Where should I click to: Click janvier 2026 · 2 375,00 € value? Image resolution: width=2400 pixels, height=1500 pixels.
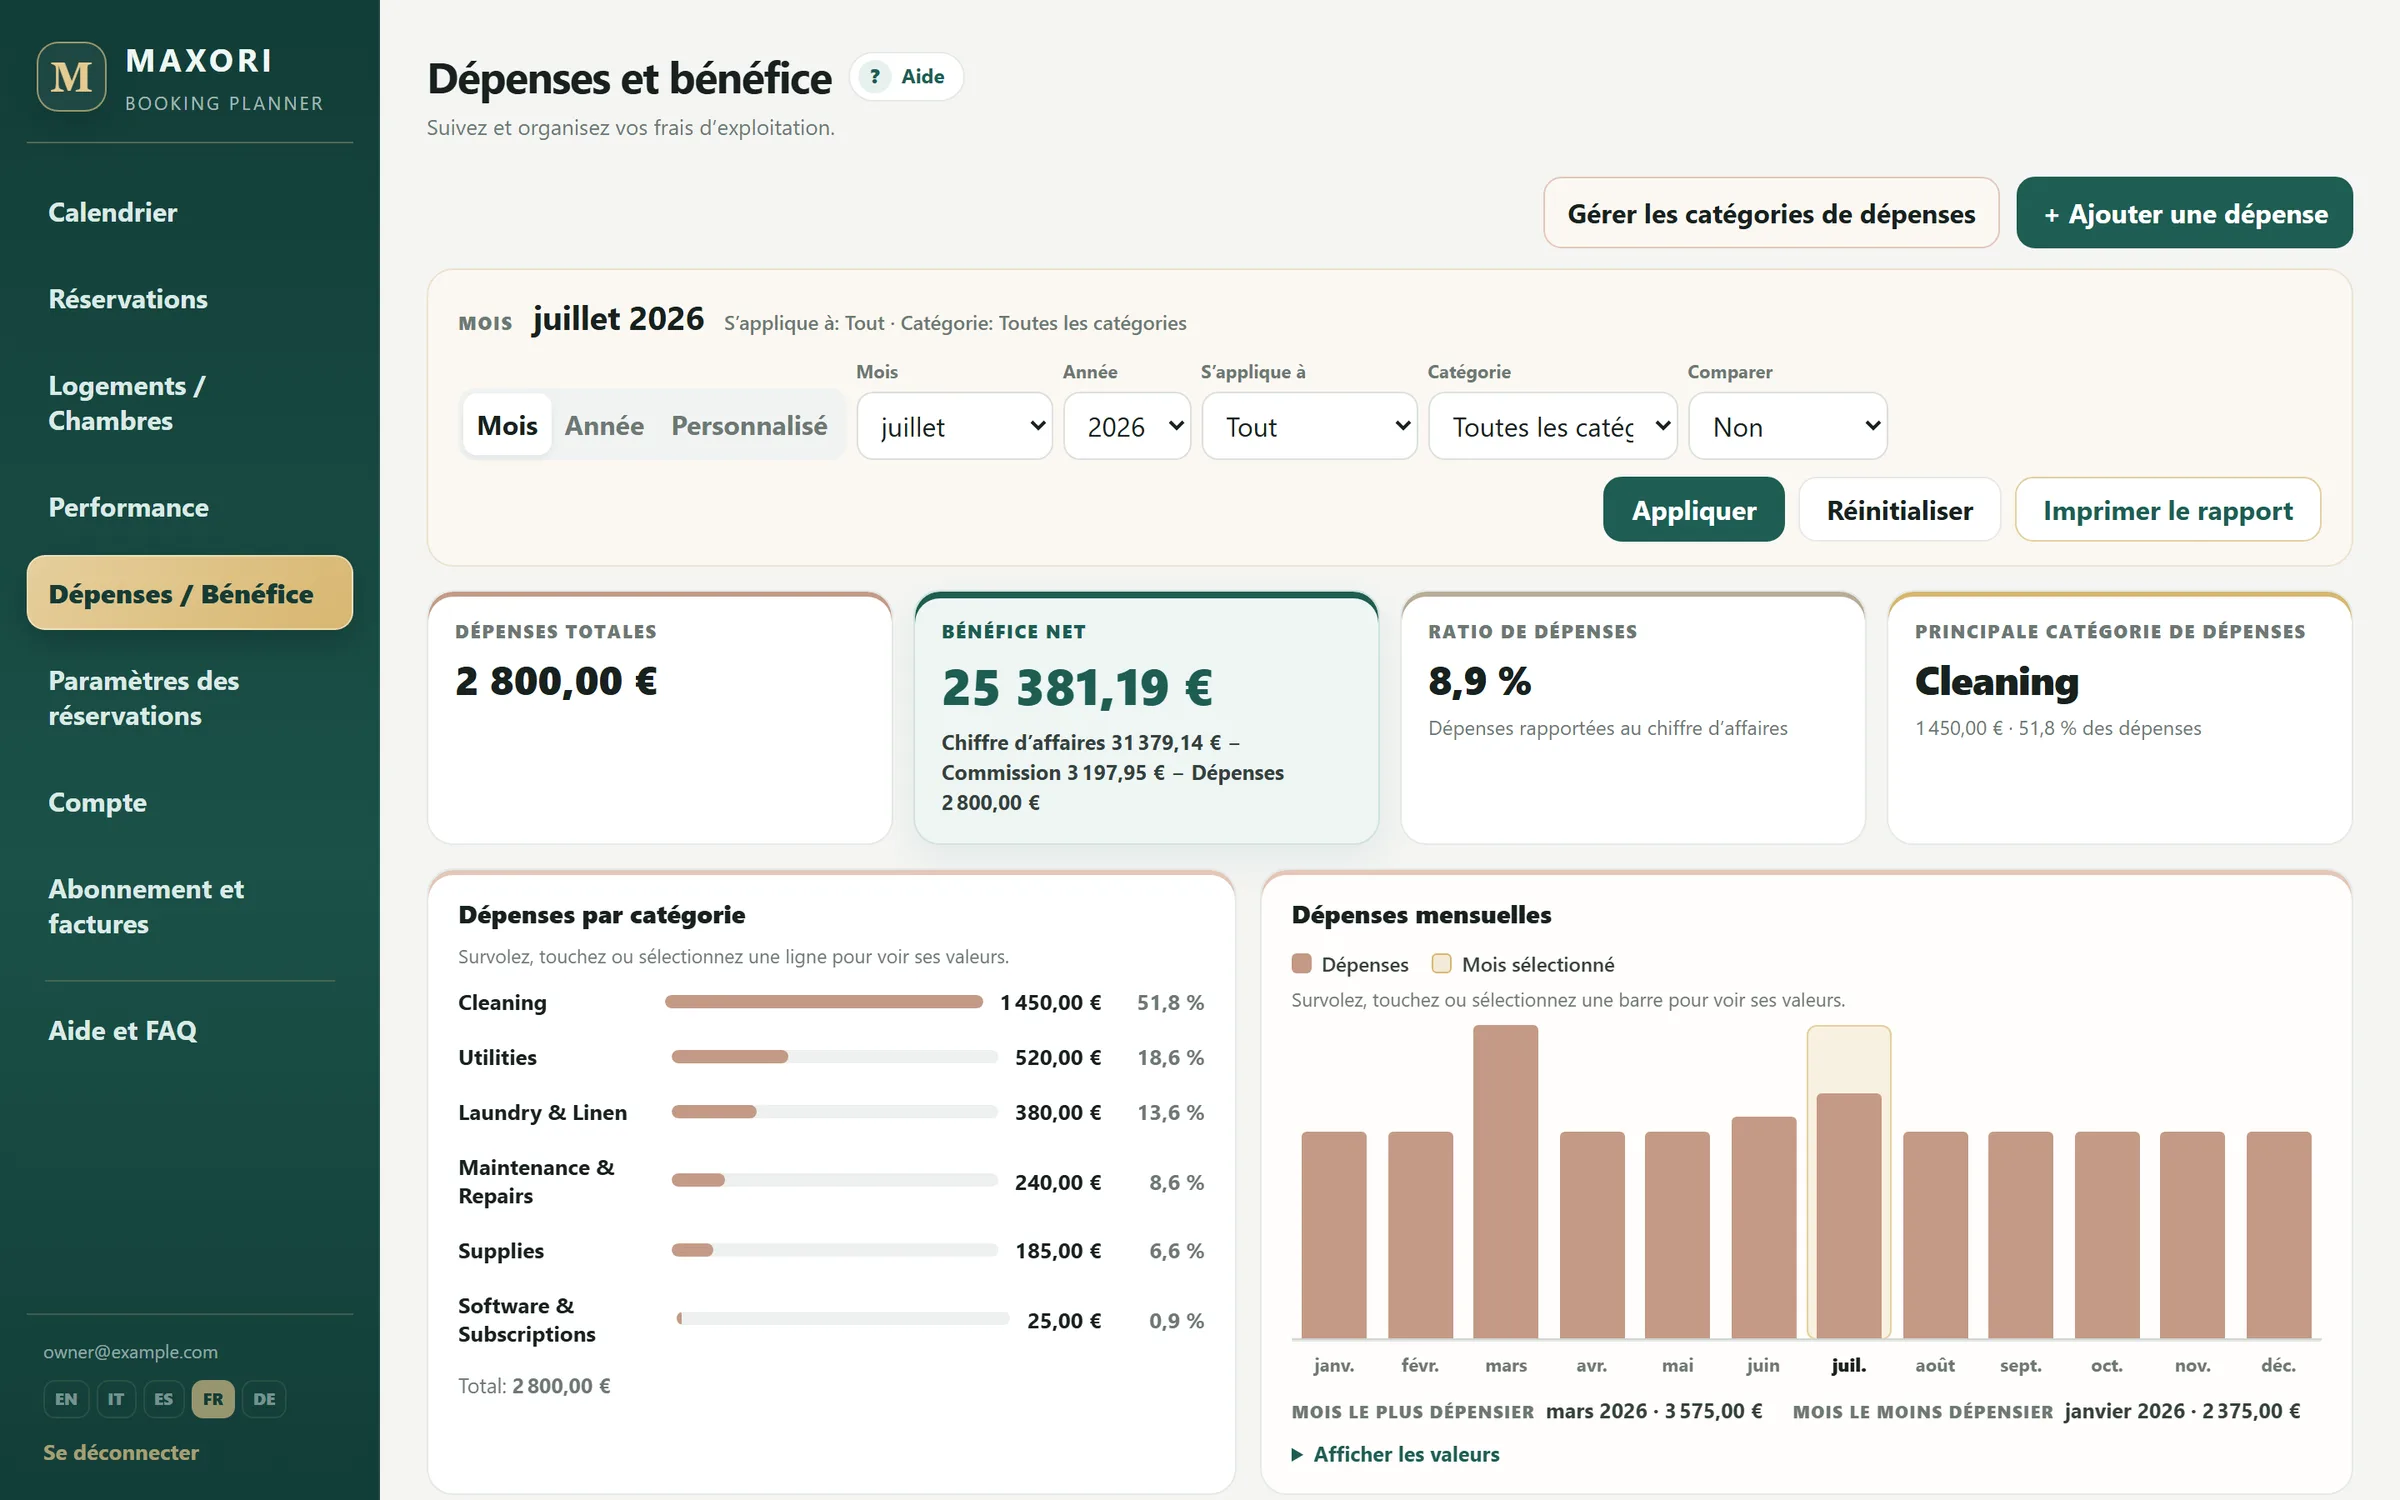click(x=2182, y=1411)
